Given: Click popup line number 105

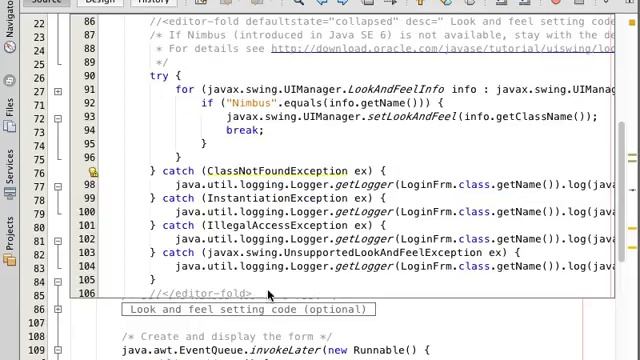Looking at the screenshot, I should click(x=87, y=280).
